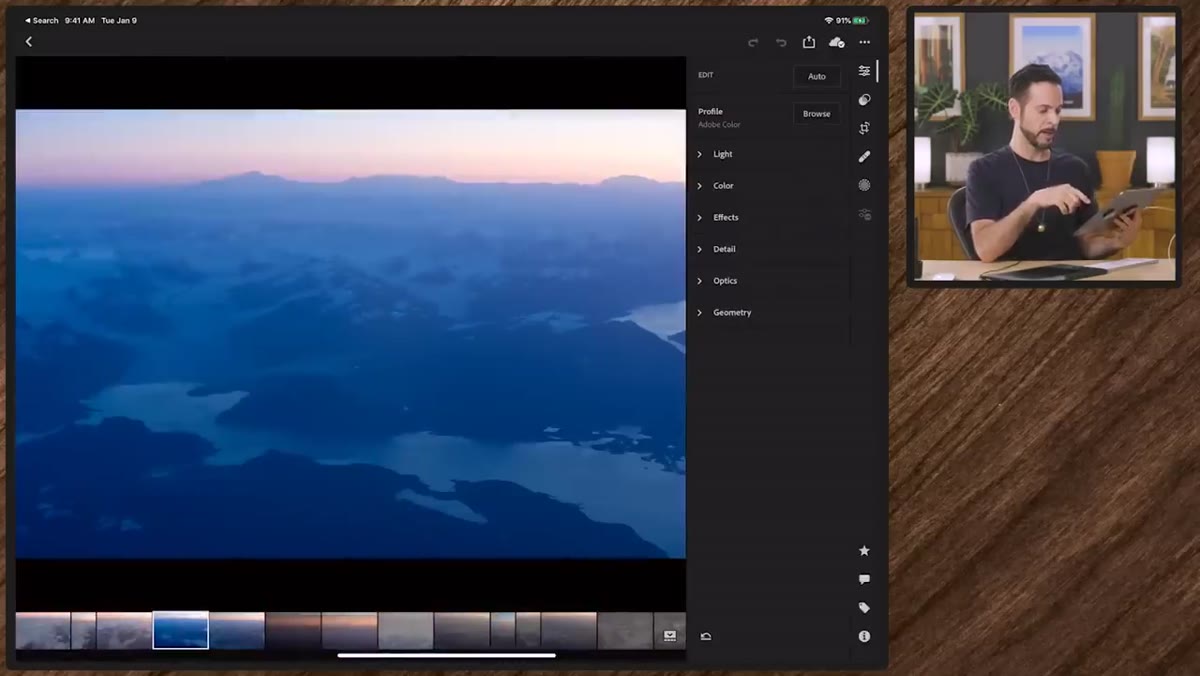Click the presenter webcam video overlay
The width and height of the screenshot is (1200, 676).
1044,148
